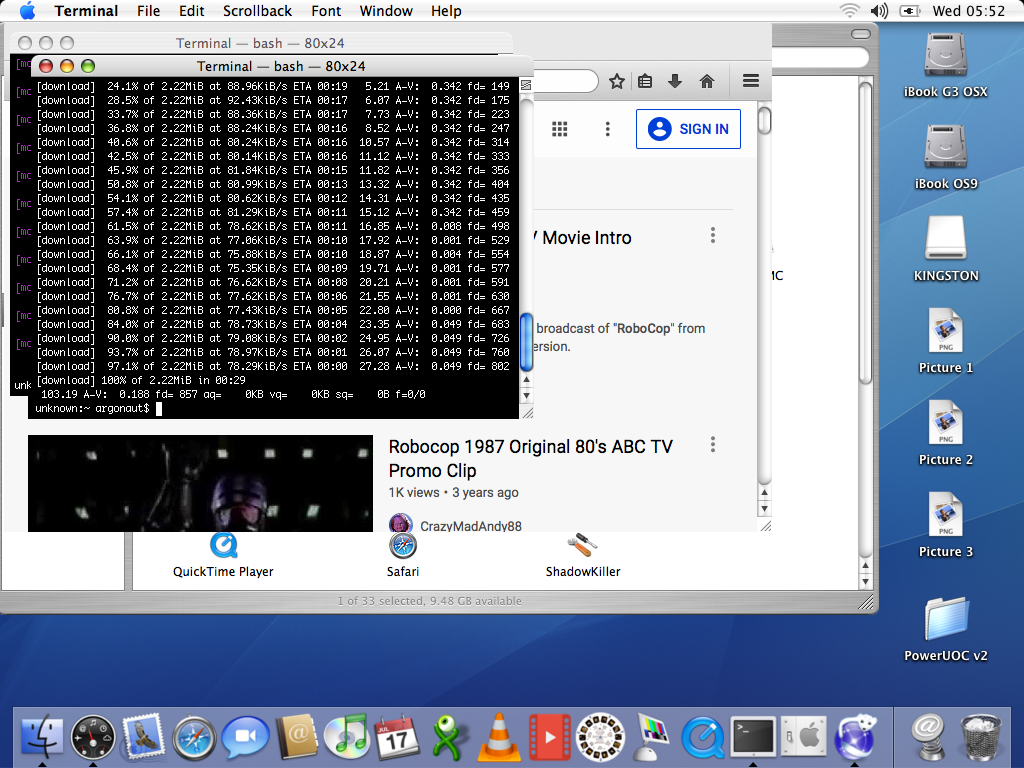The width and height of the screenshot is (1024, 768).
Task: Click the Terminal scrollbar up arrow
Action: coord(526,379)
